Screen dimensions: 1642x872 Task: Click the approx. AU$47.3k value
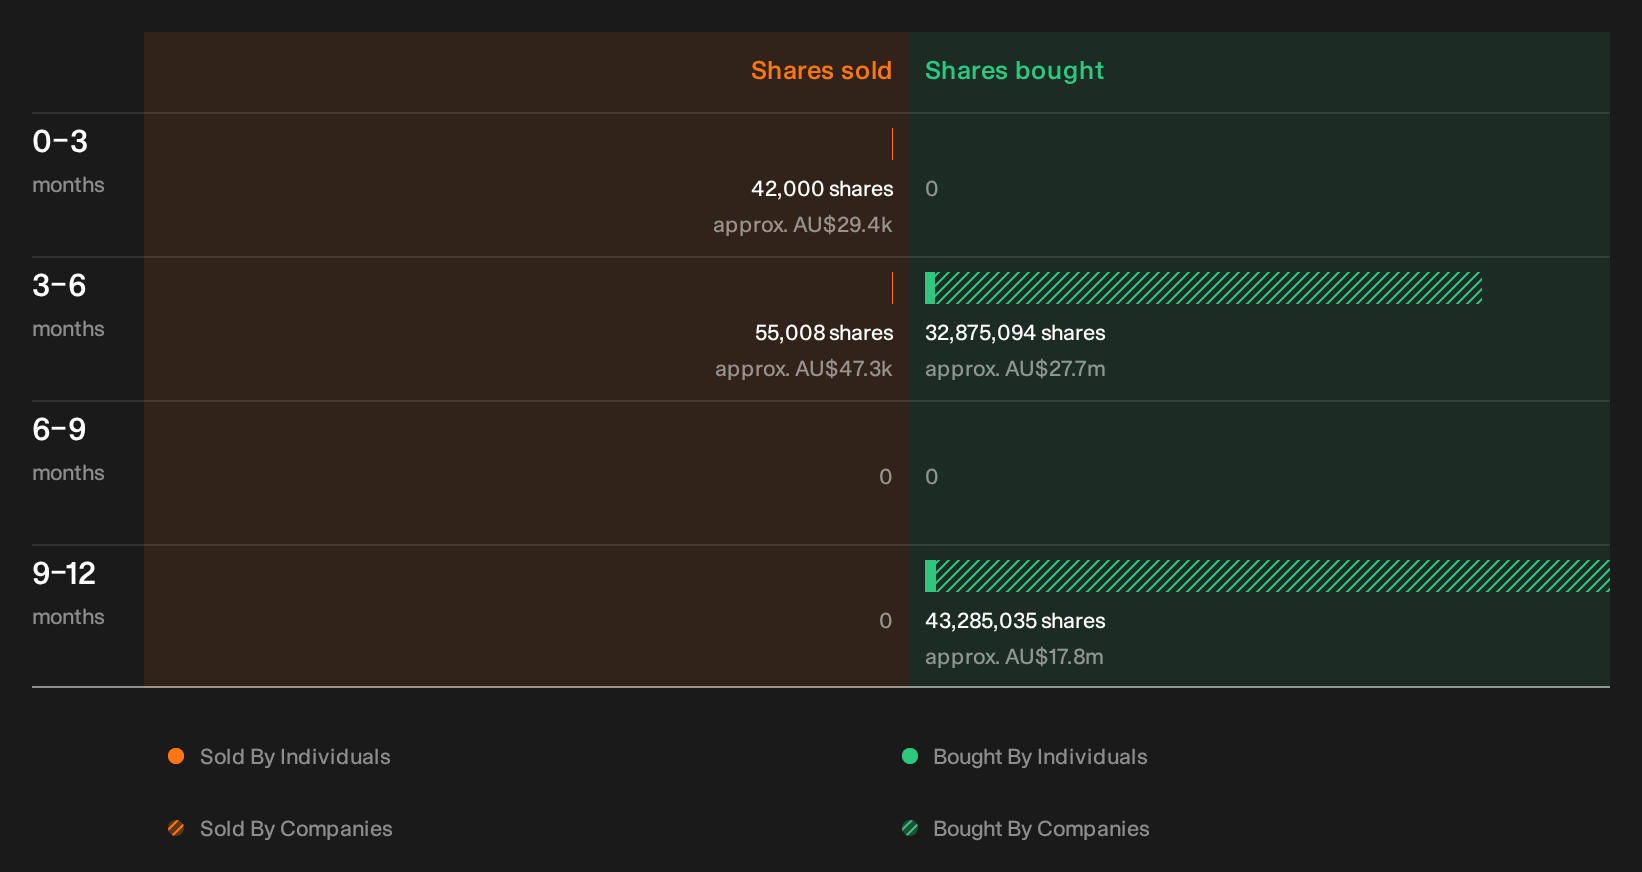804,369
